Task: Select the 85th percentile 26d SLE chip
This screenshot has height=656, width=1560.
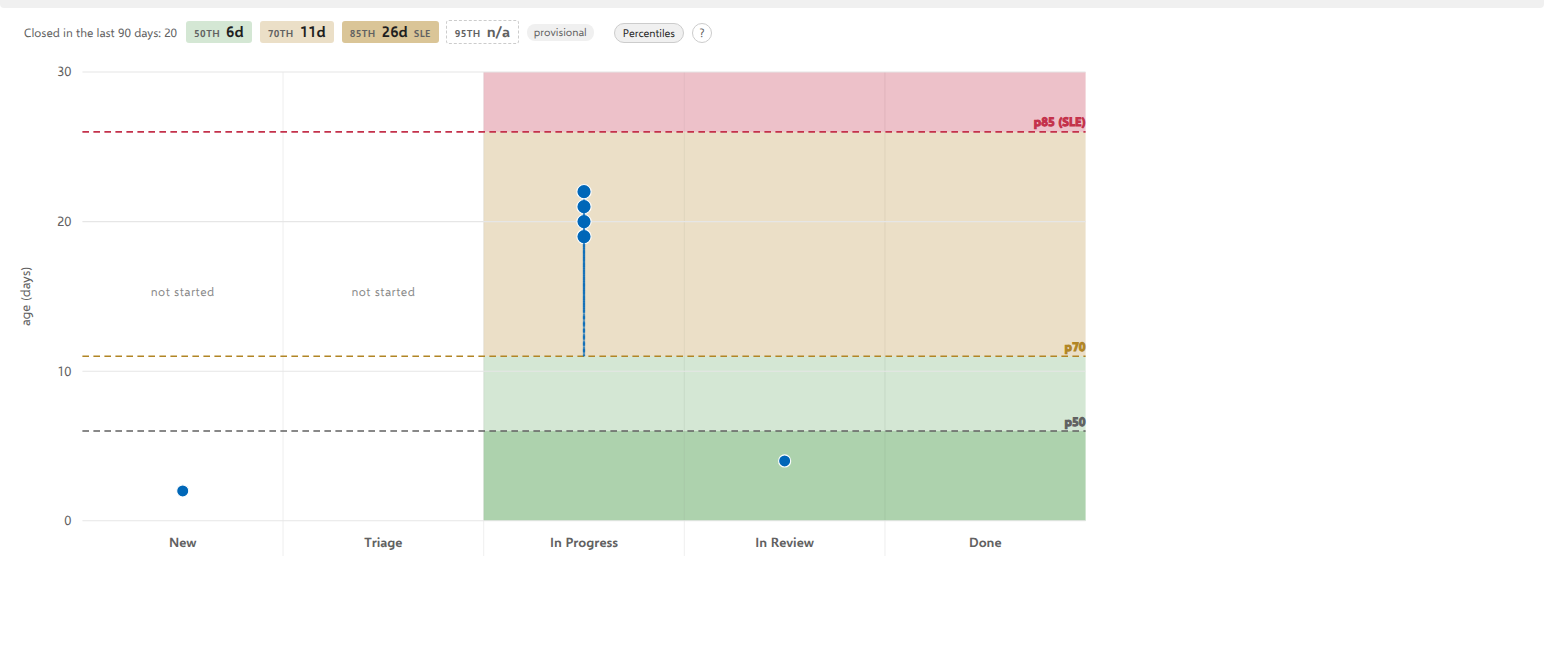Action: pyautogui.click(x=390, y=32)
